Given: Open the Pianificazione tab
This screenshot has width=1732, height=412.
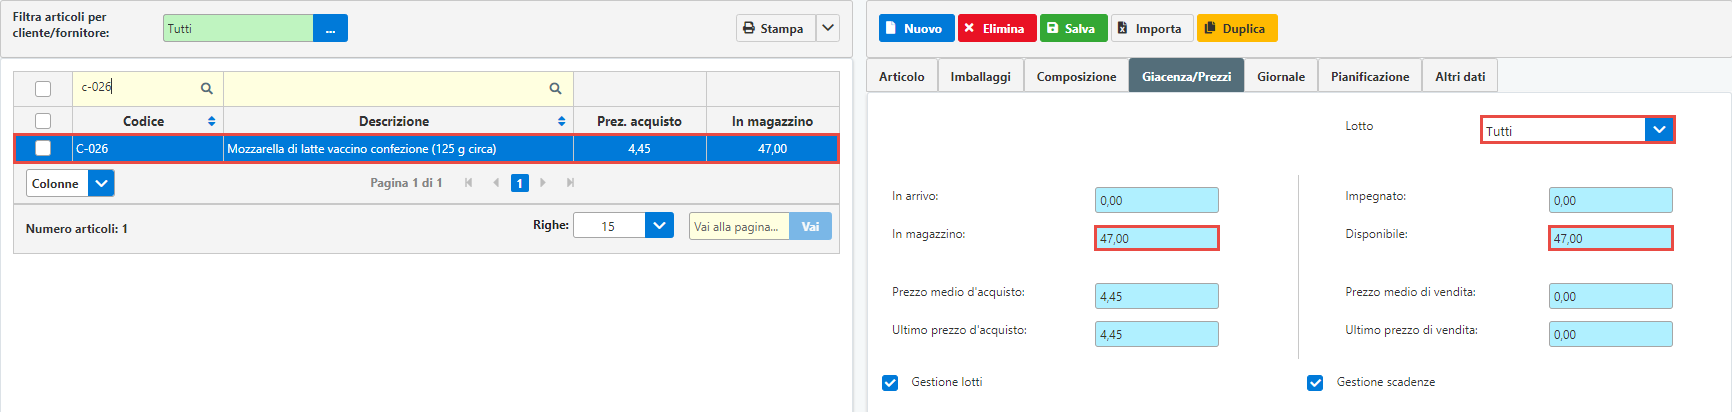Looking at the screenshot, I should (x=1369, y=77).
